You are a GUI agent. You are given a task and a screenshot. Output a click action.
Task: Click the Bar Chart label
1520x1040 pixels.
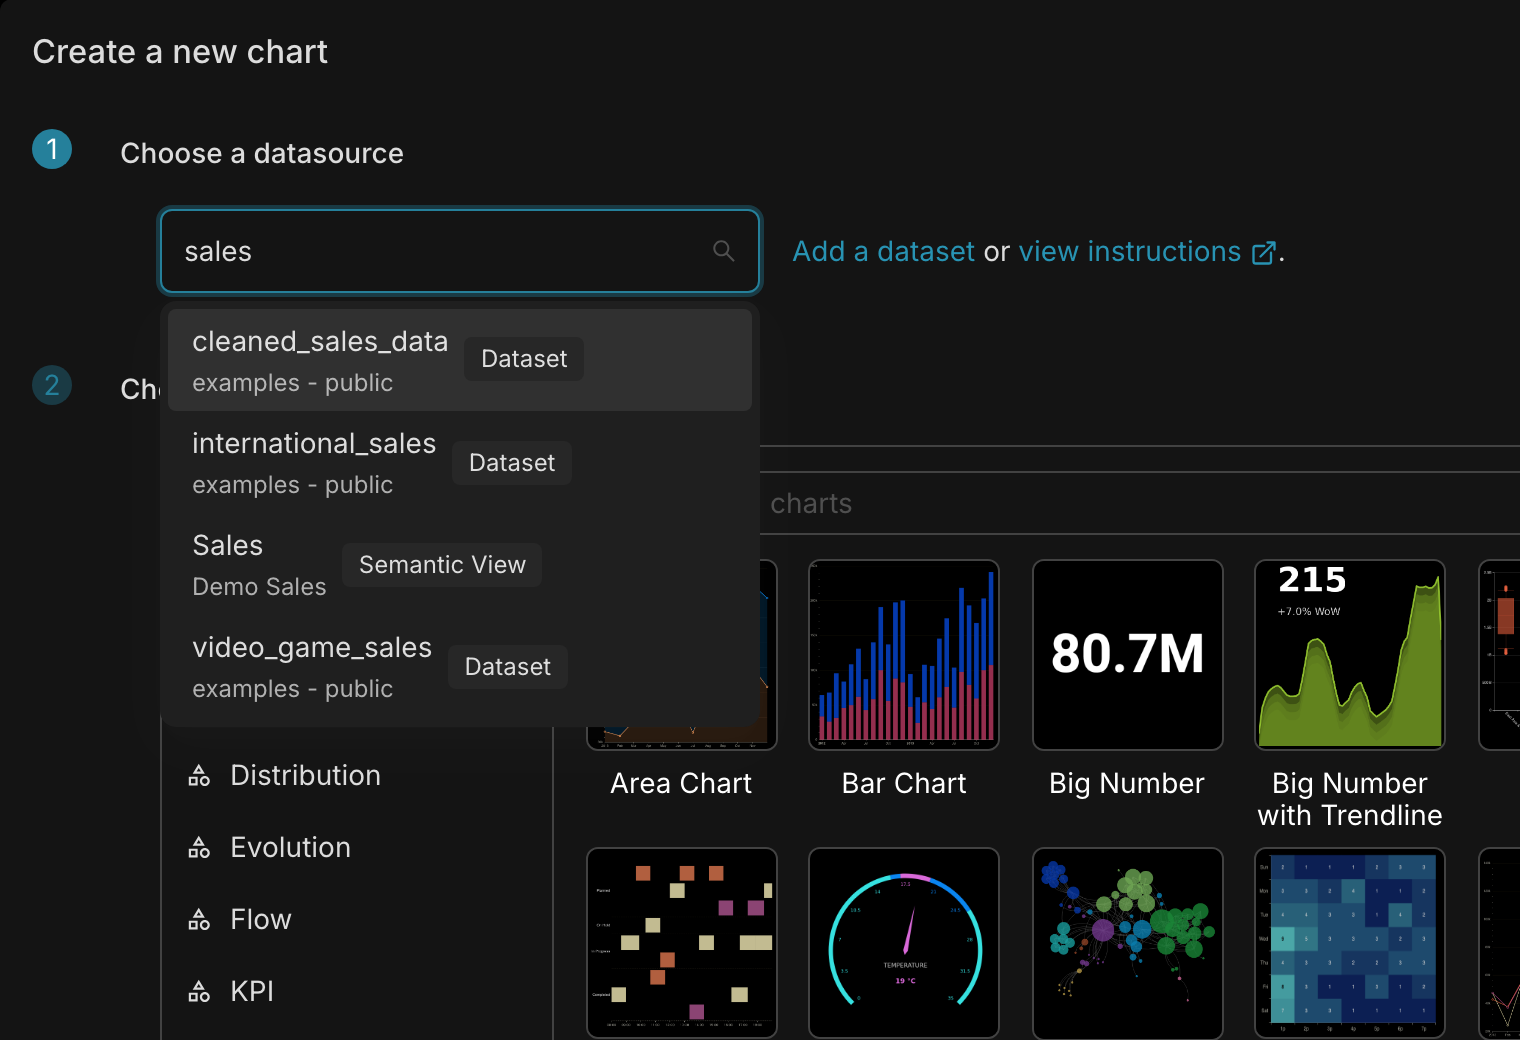(x=904, y=783)
